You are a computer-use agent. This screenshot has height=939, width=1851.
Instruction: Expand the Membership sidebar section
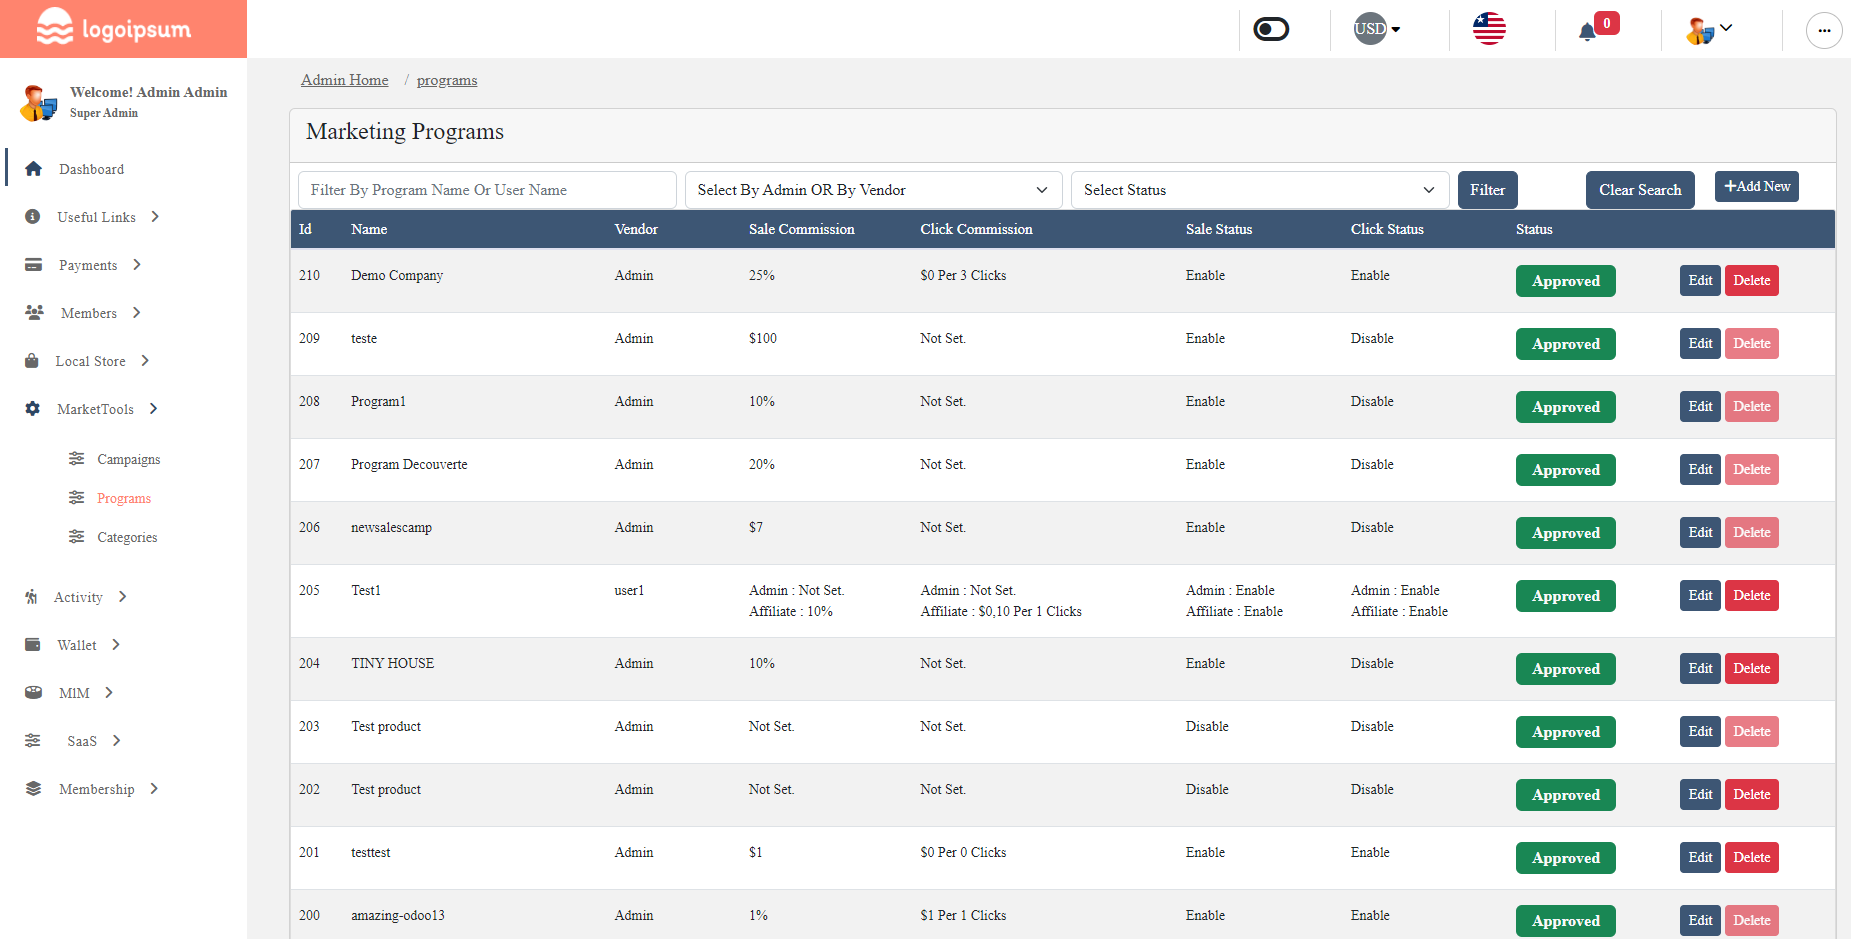coord(97,789)
